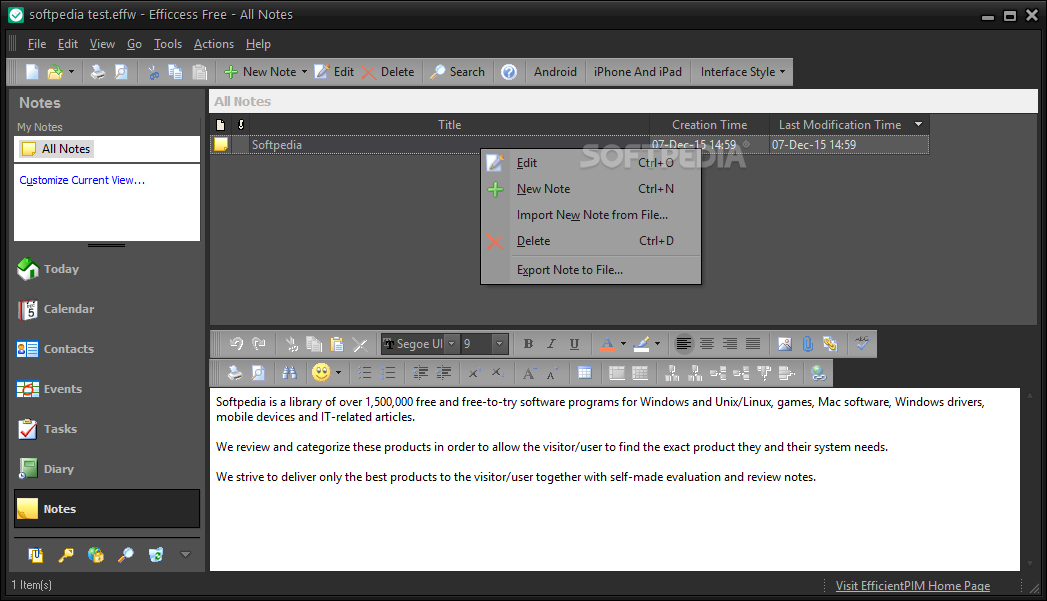
Task: Enable left text alignment
Action: [684, 344]
